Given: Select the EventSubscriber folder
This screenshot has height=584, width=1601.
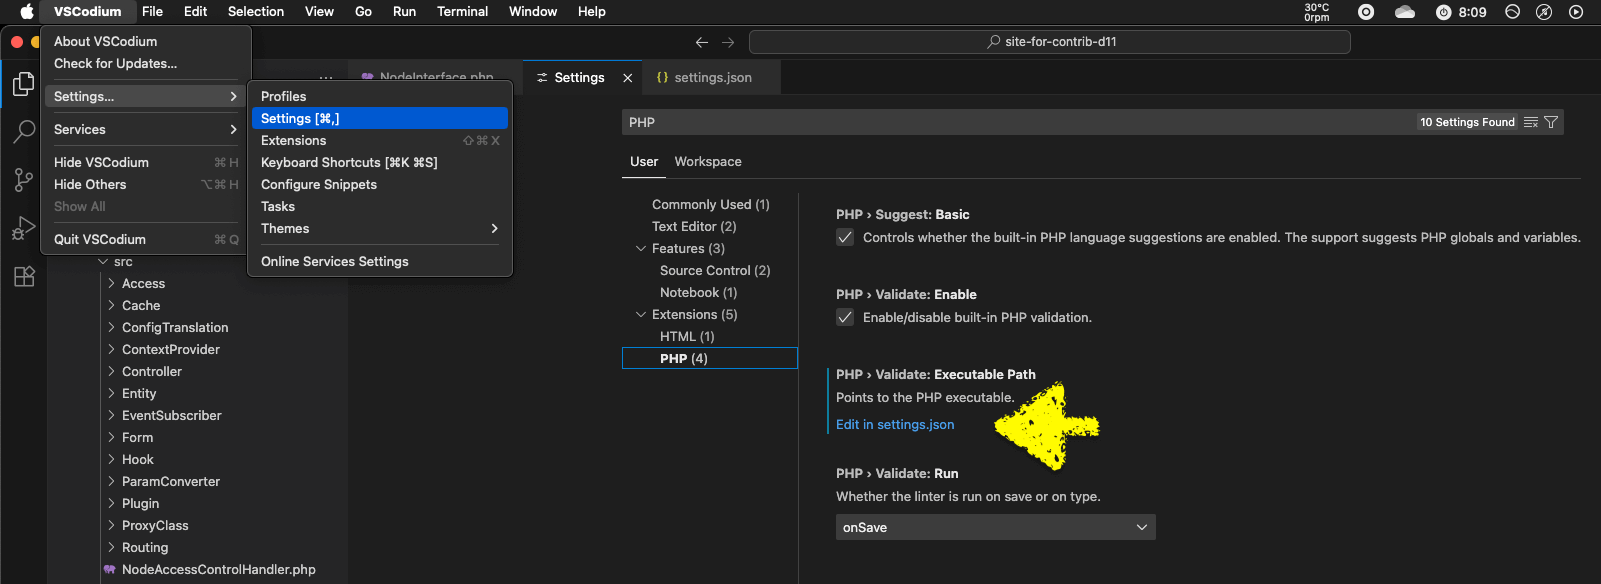Looking at the screenshot, I should tap(171, 415).
